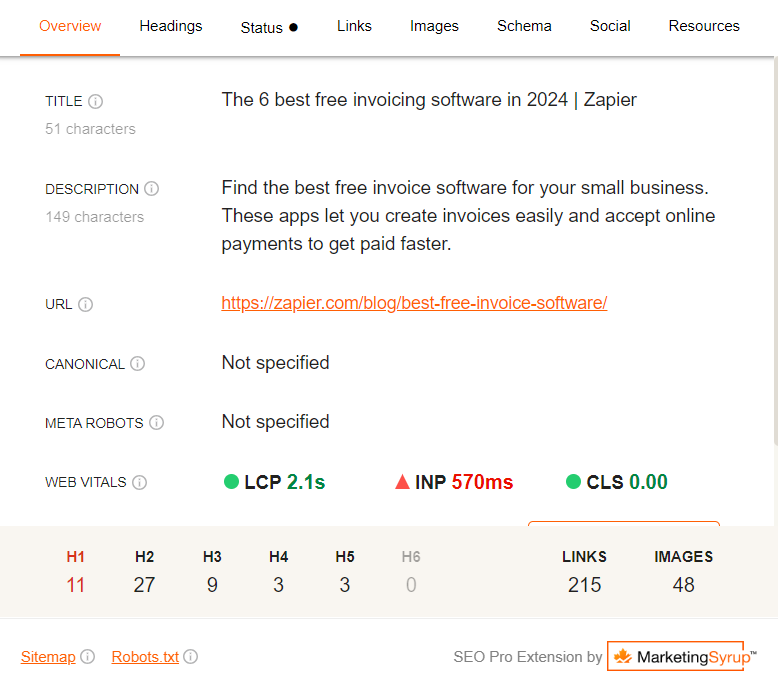Screen dimensions: 778x691
Task: Click the META ROBOTS info icon
Action: 157,423
